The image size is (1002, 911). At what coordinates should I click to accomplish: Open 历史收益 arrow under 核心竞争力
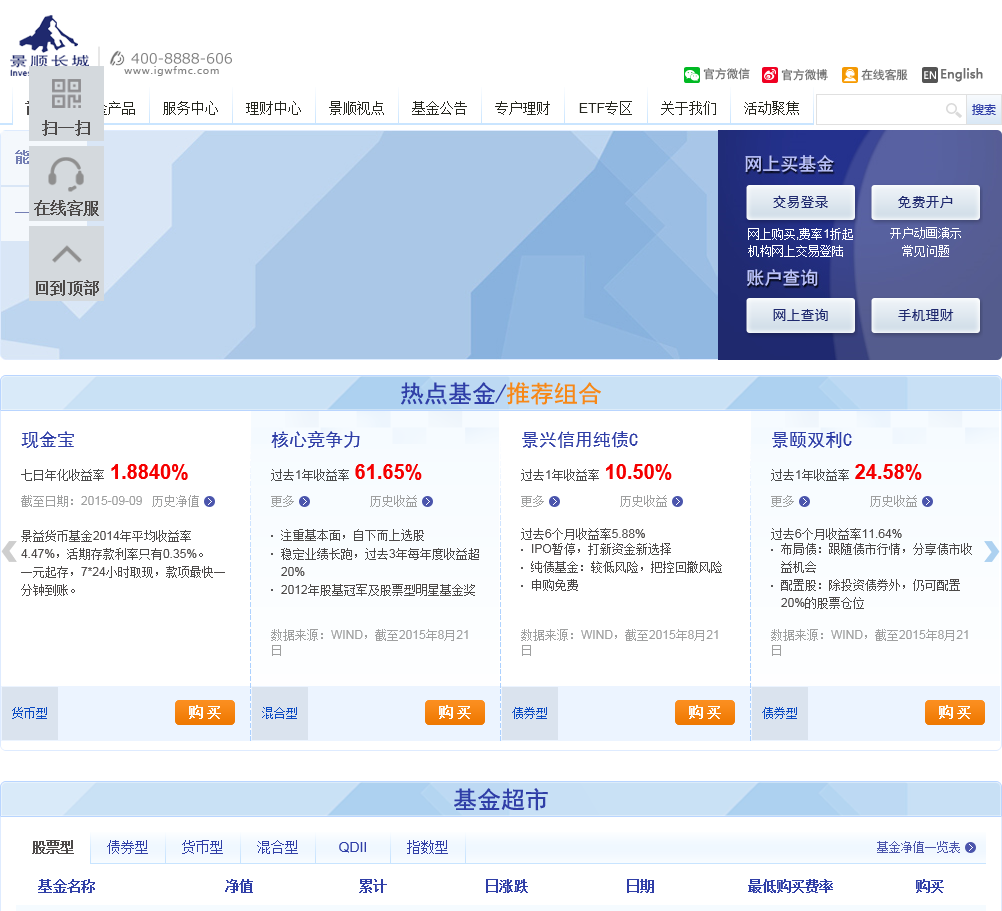click(x=428, y=501)
